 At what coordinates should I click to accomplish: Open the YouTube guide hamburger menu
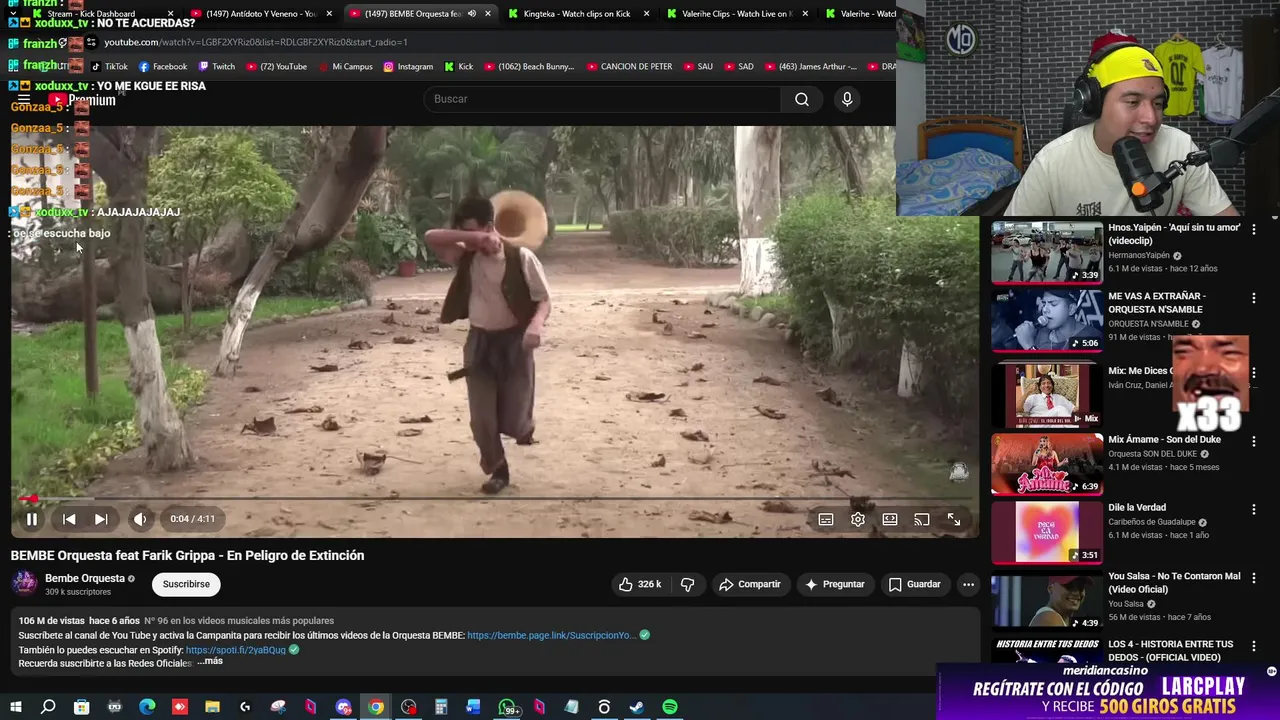pyautogui.click(x=24, y=99)
